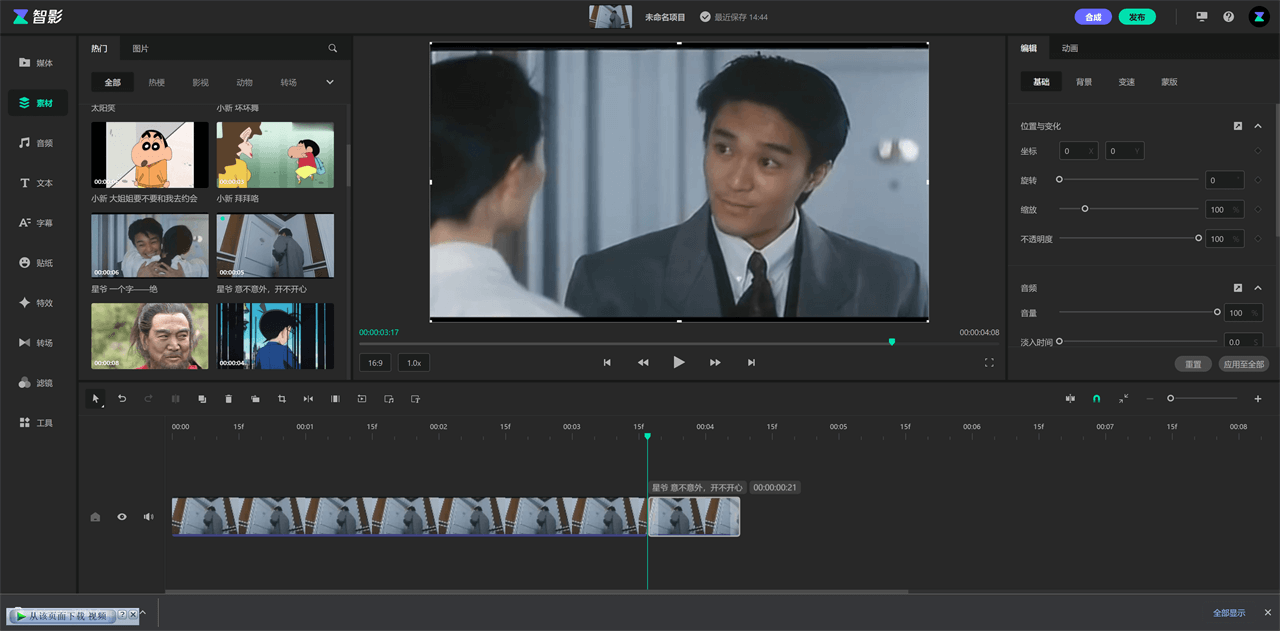The width and height of the screenshot is (1280, 631).
Task: Select the 背景 sub-tab
Action: click(x=1084, y=82)
